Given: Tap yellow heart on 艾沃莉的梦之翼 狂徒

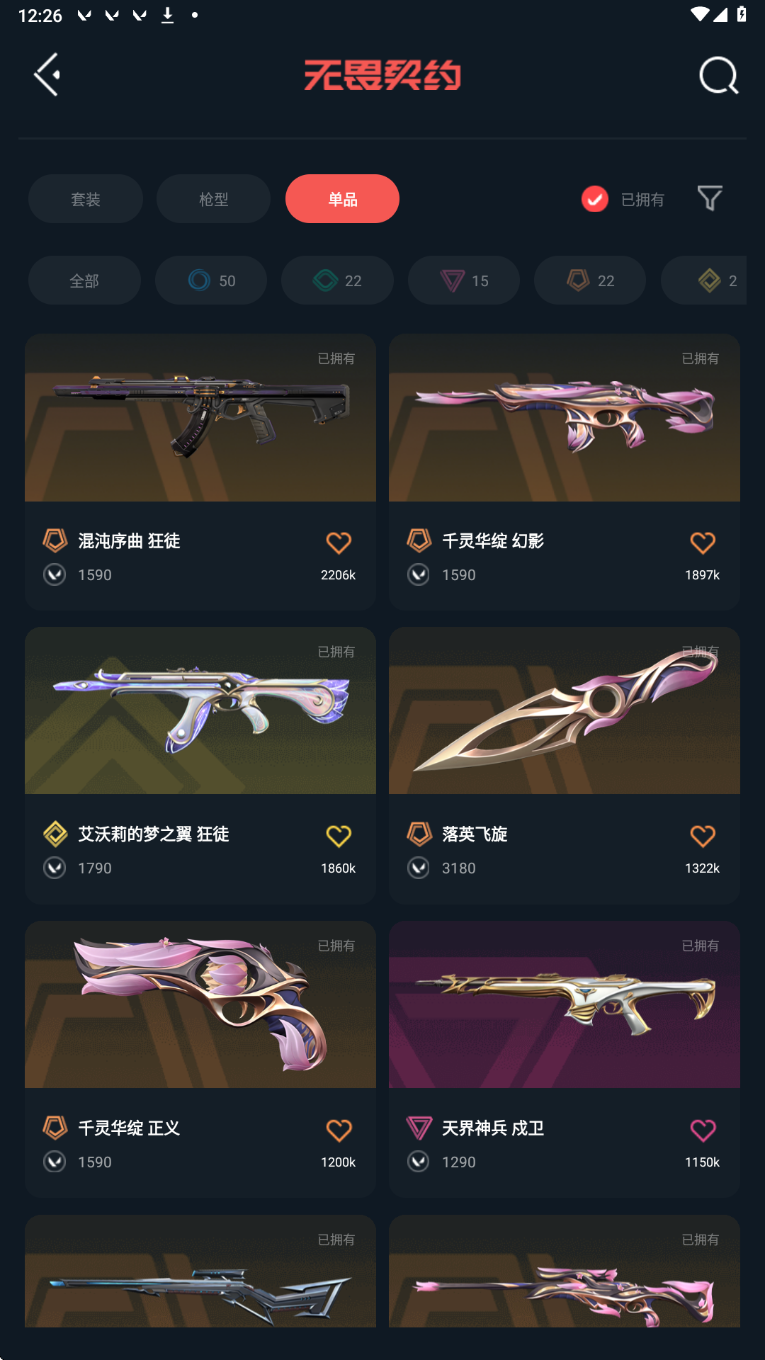Looking at the screenshot, I should click(339, 835).
